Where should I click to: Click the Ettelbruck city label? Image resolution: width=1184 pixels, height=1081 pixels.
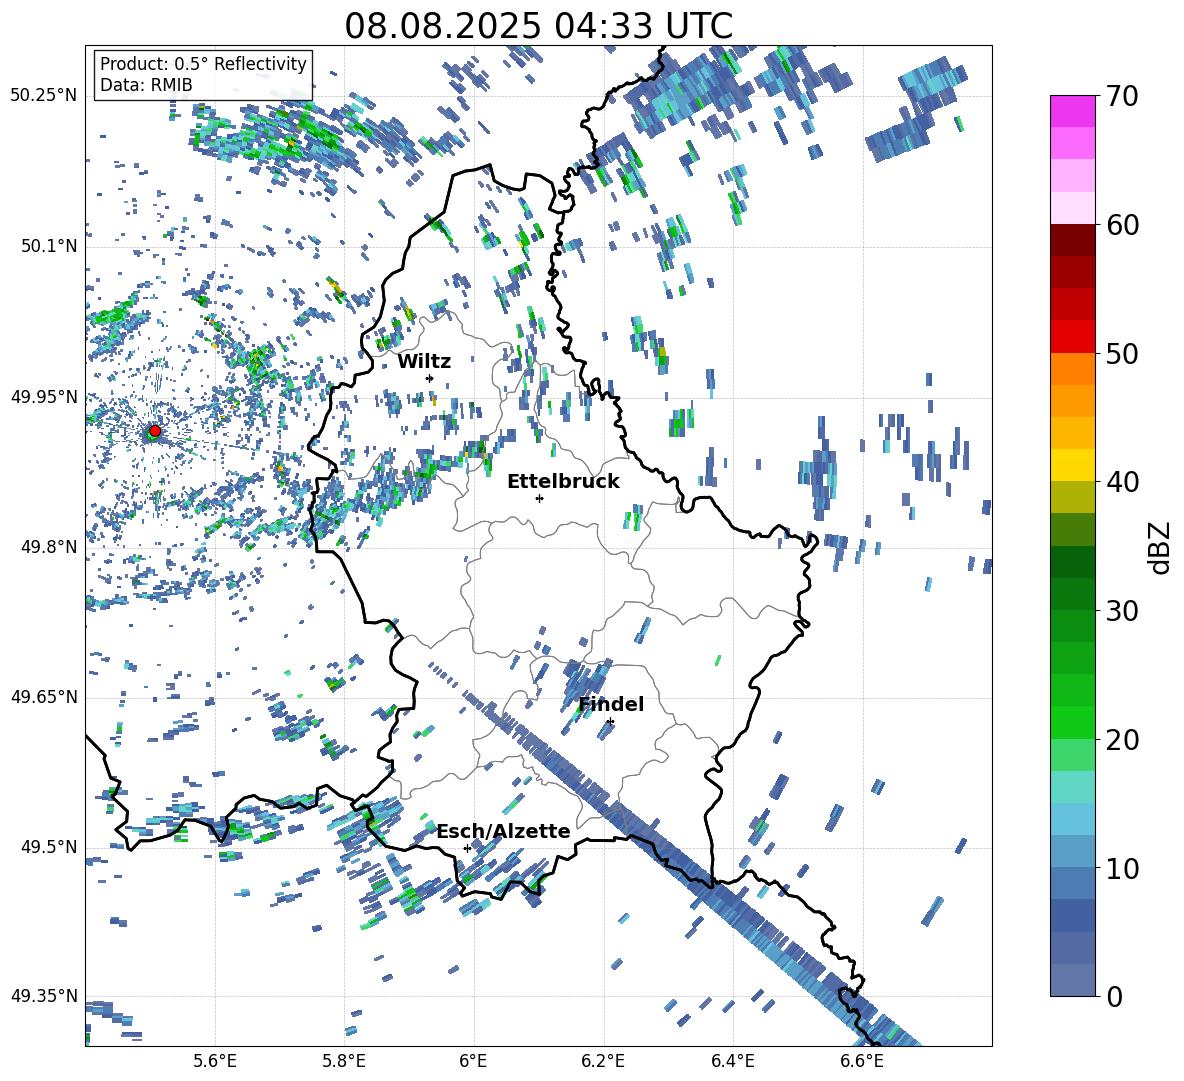(563, 482)
